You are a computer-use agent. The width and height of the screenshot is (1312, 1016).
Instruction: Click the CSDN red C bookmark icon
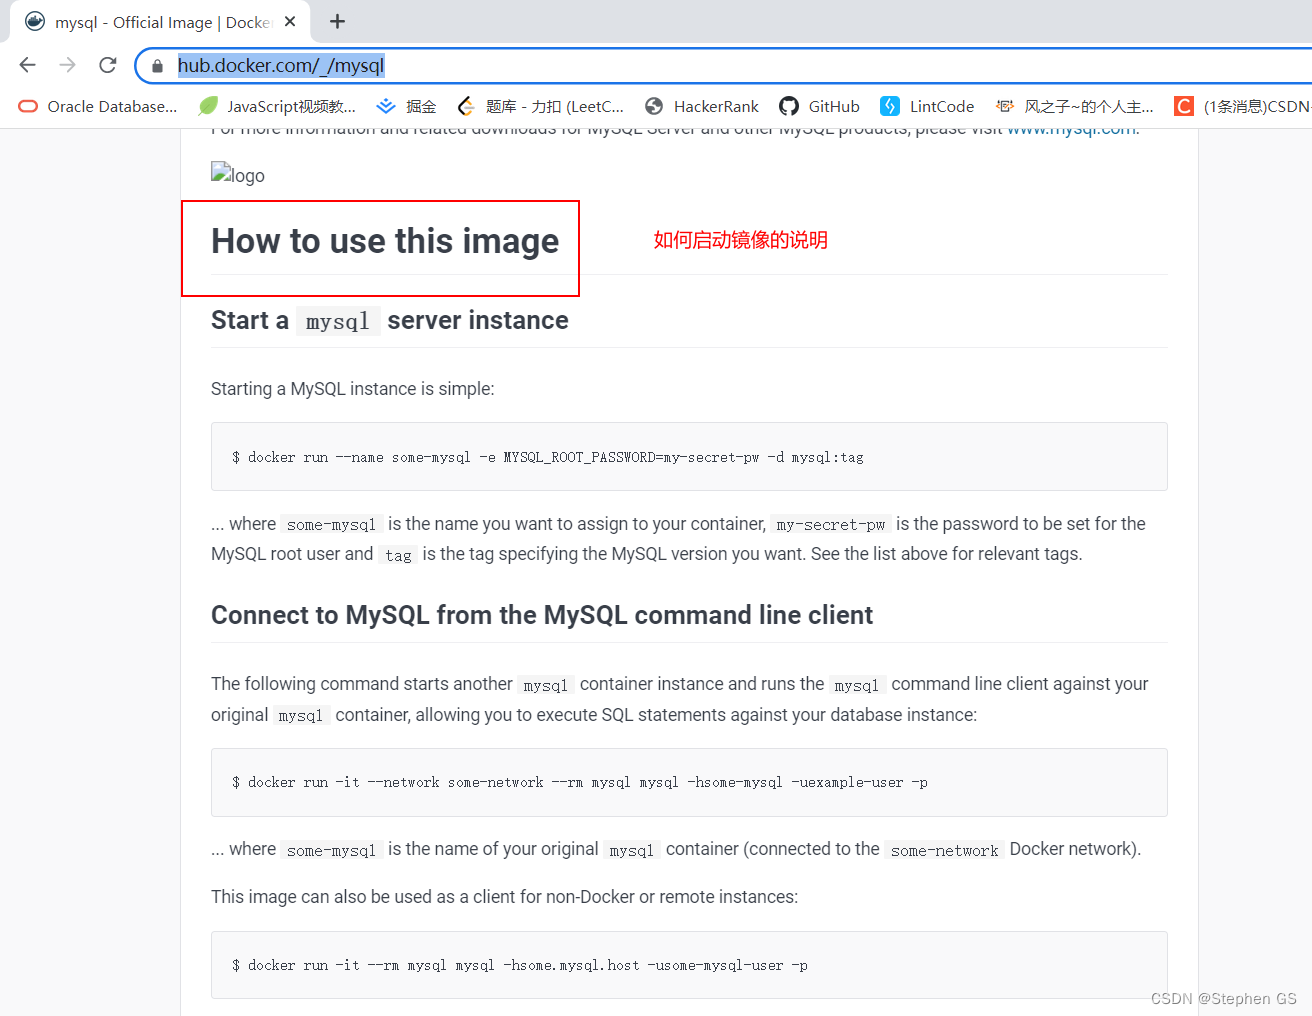click(x=1184, y=106)
